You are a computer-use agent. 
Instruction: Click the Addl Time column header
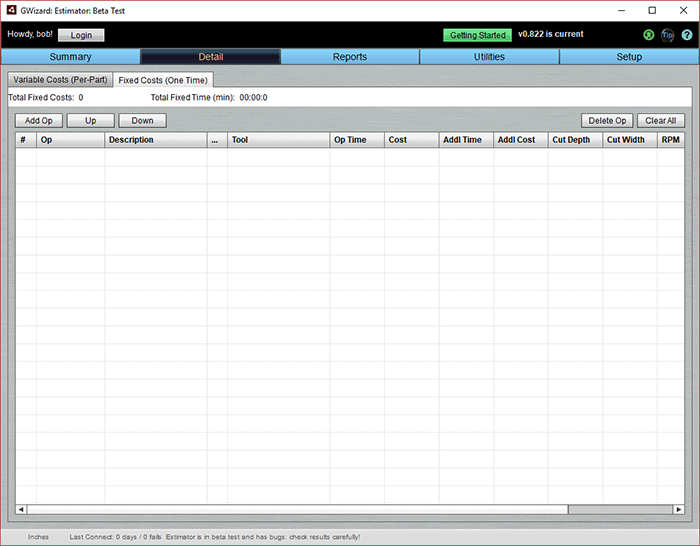[466, 140]
